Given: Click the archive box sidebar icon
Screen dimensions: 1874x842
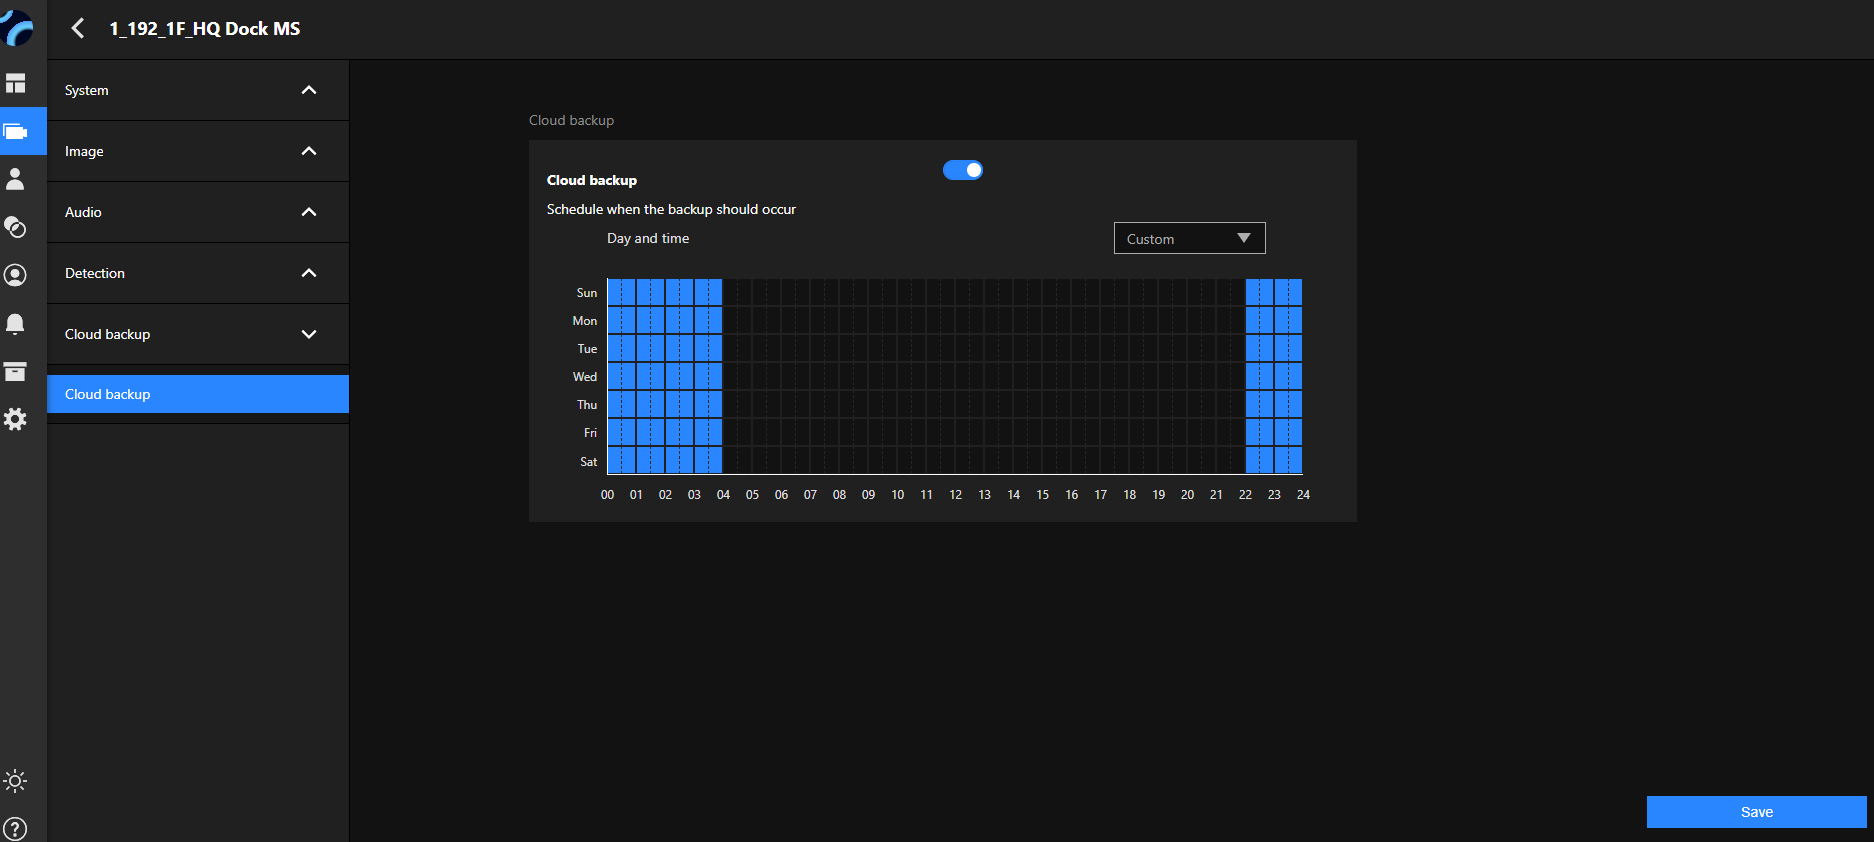Looking at the screenshot, I should point(16,371).
